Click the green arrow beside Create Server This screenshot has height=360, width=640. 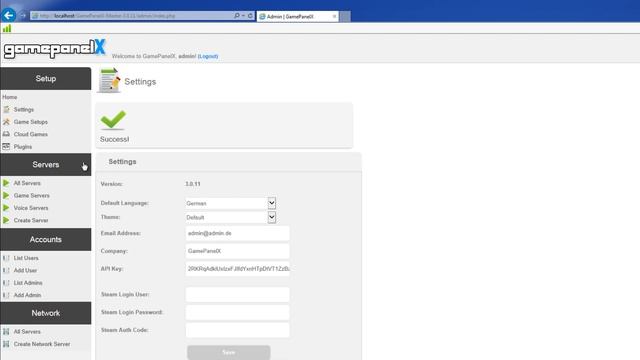click(x=6, y=220)
